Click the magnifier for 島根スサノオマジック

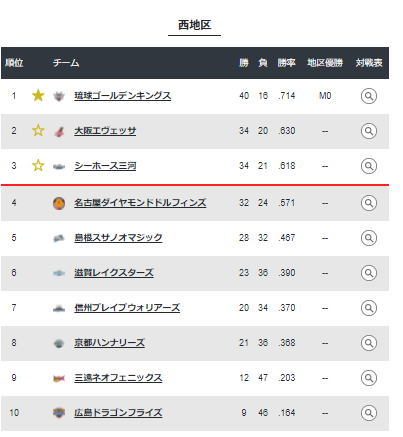369,238
